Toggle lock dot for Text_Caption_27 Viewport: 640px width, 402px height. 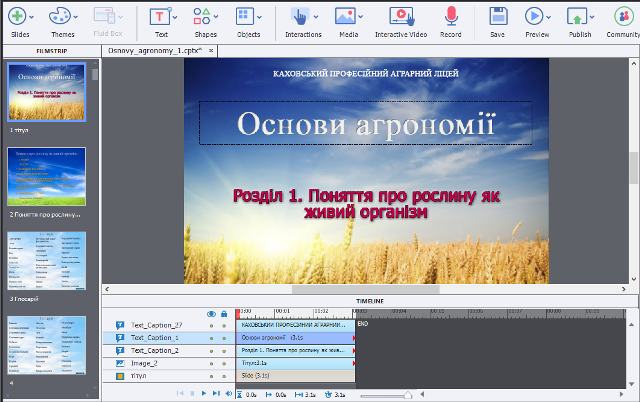pos(224,326)
